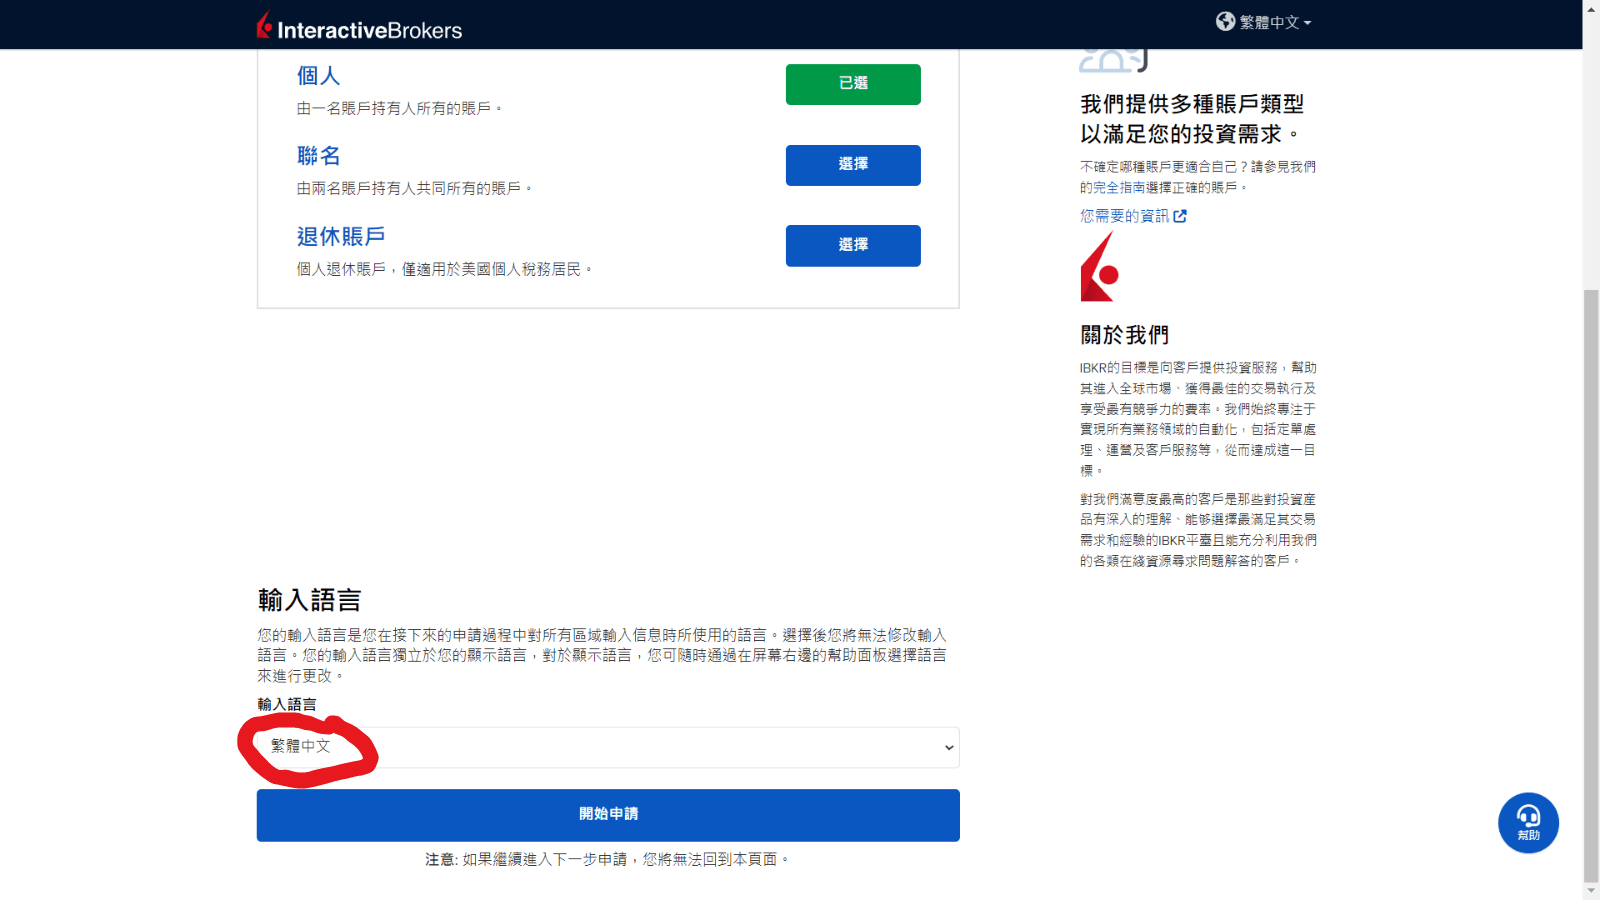Select 選擇 for the 聯名 joint account
Viewport: 1600px width, 900px height.
(853, 165)
